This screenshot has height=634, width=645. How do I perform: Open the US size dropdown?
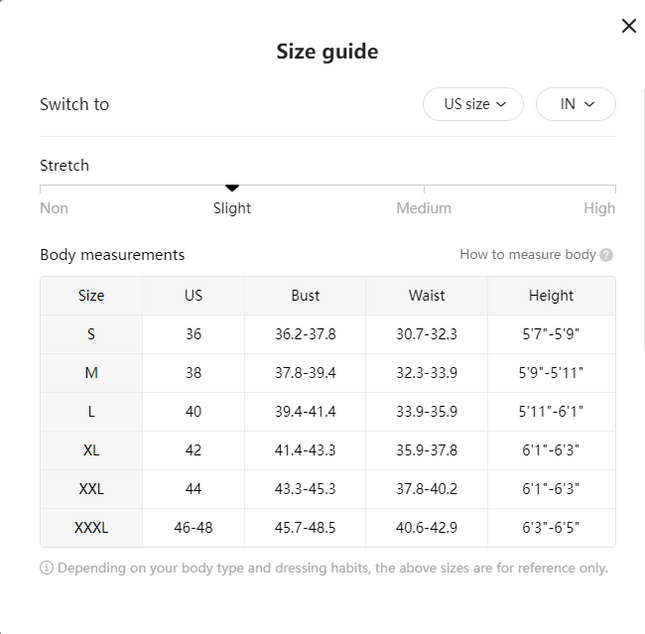coord(473,104)
